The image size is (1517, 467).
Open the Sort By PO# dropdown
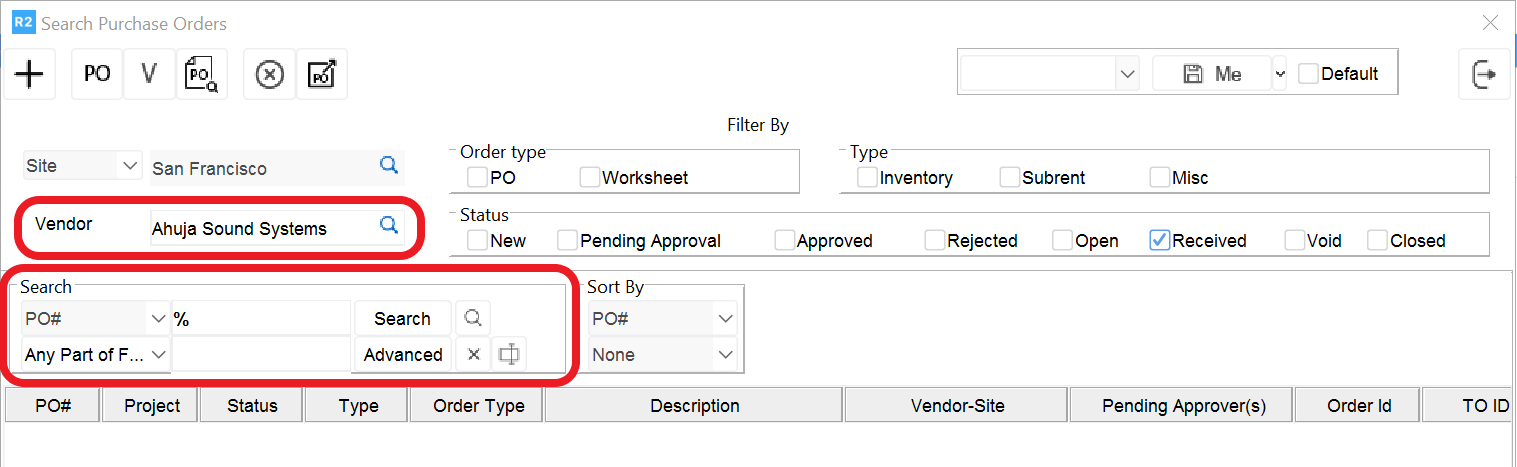click(725, 319)
